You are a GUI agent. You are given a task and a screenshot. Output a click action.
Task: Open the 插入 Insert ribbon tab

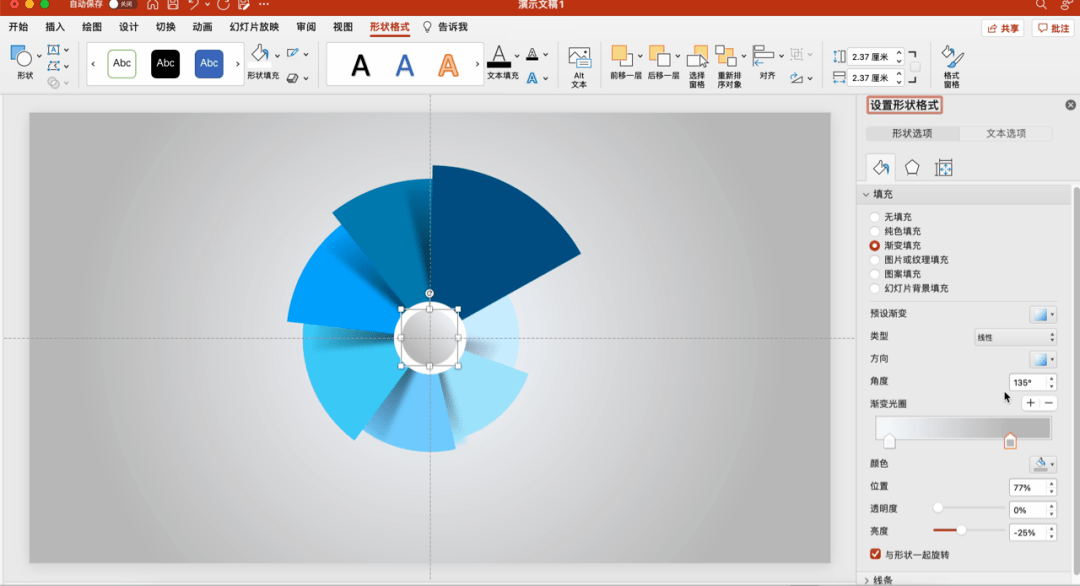[x=55, y=27]
